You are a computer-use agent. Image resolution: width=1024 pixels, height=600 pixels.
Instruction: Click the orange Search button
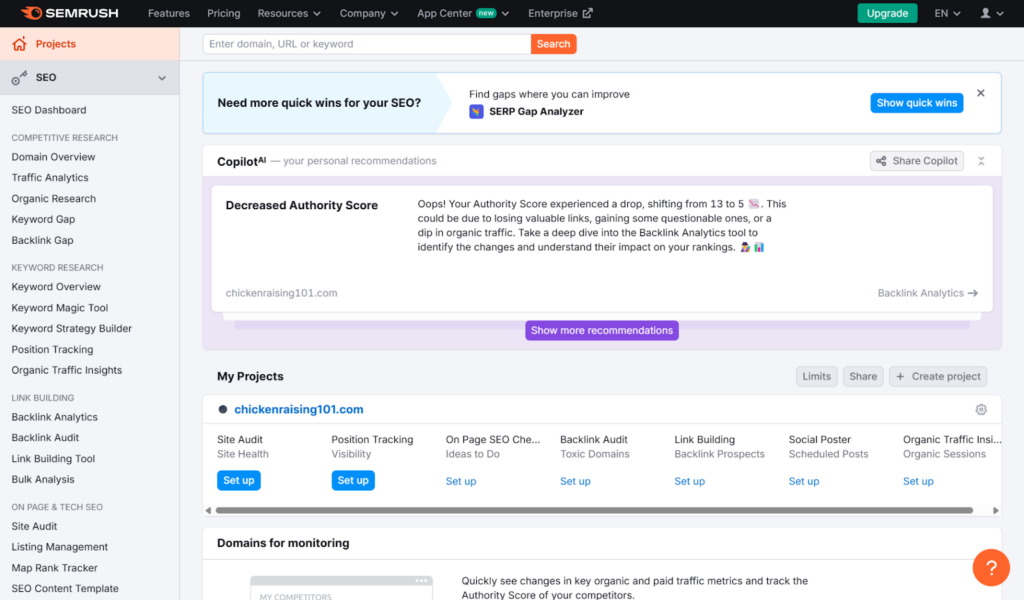(553, 44)
